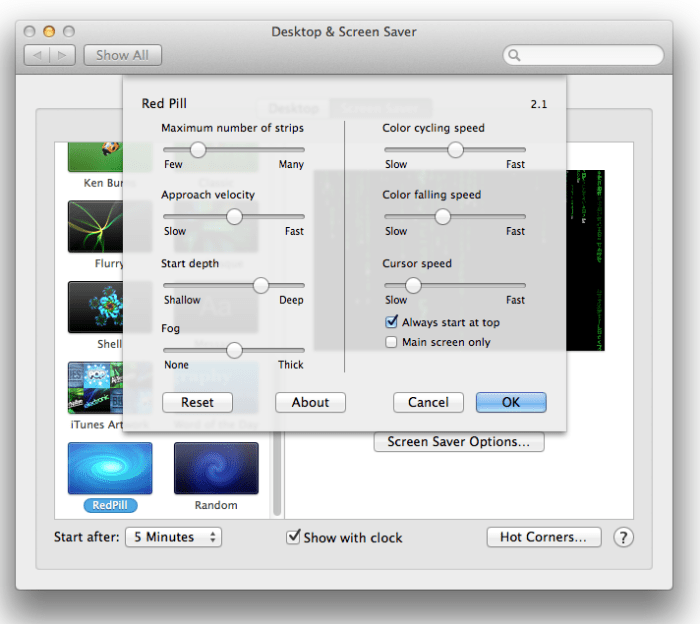Click the Maximum number of strips slider knob

pyautogui.click(x=198, y=149)
